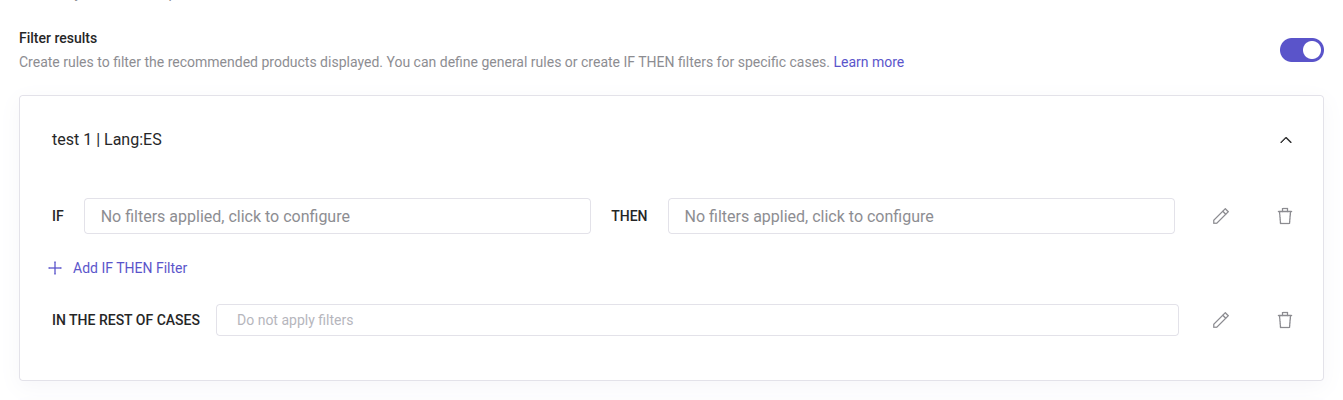Open the Learn more link
The width and height of the screenshot is (1343, 400).
[868, 62]
